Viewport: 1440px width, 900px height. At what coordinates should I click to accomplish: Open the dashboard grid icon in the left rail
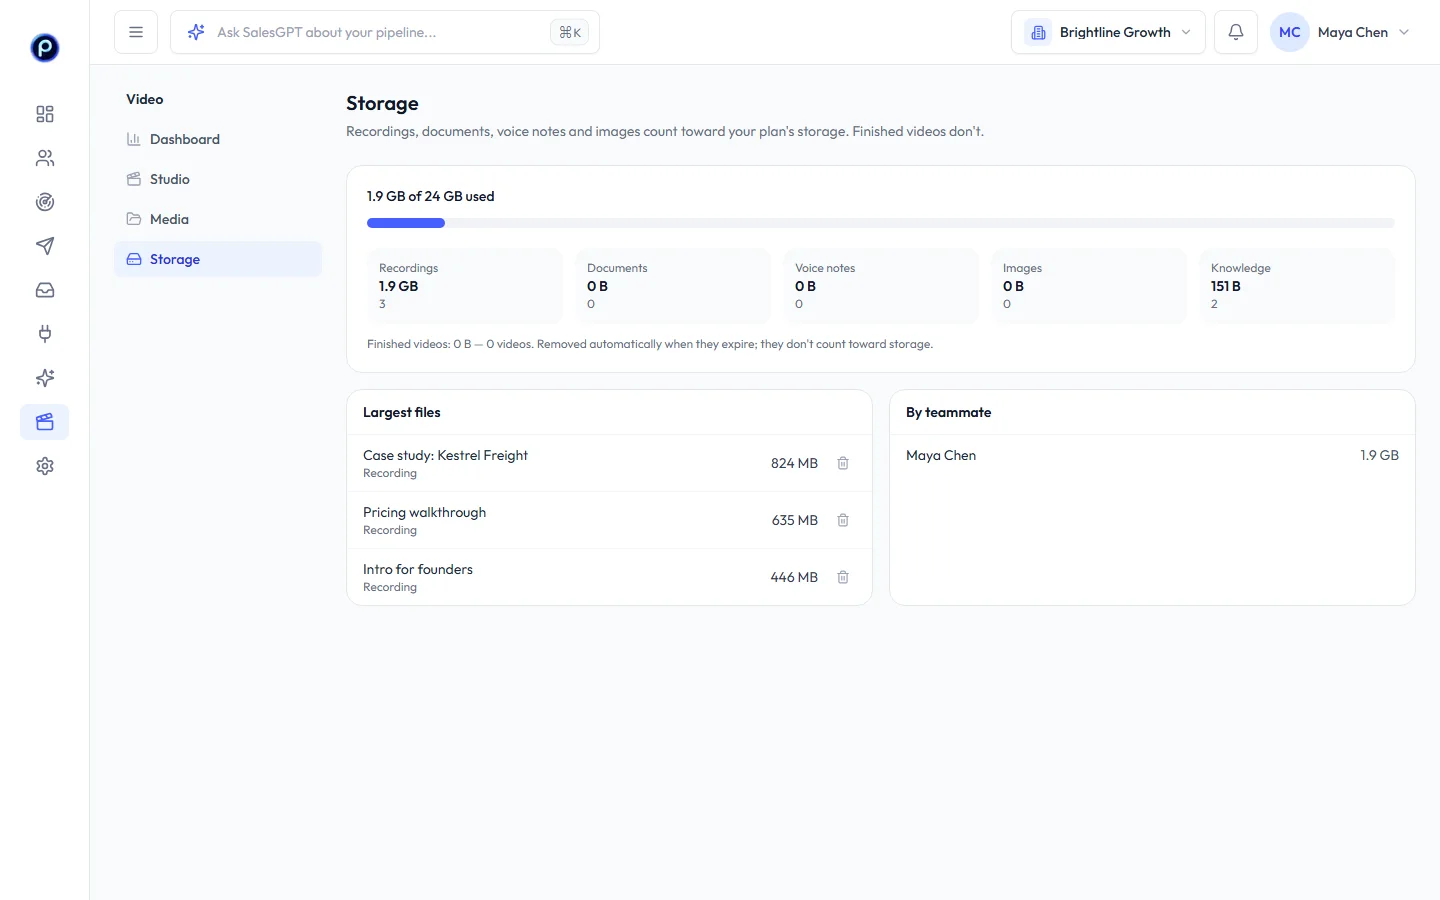[45, 114]
